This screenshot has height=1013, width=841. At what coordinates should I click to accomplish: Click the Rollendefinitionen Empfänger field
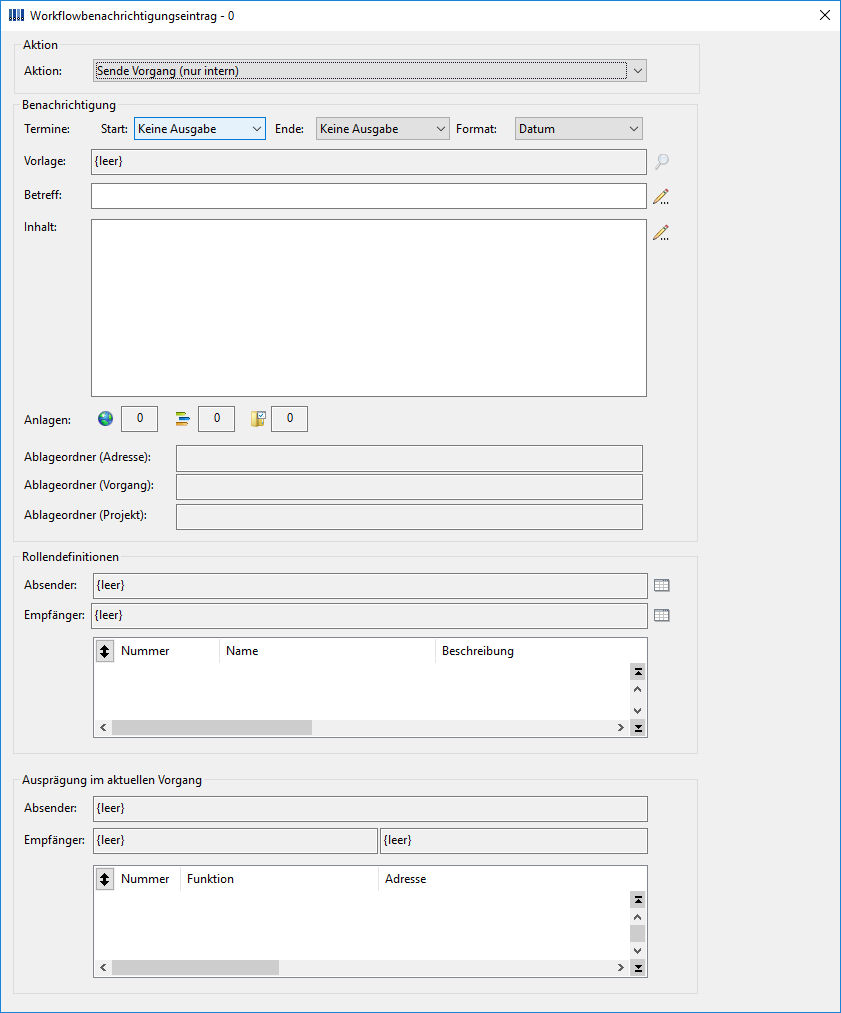370,616
